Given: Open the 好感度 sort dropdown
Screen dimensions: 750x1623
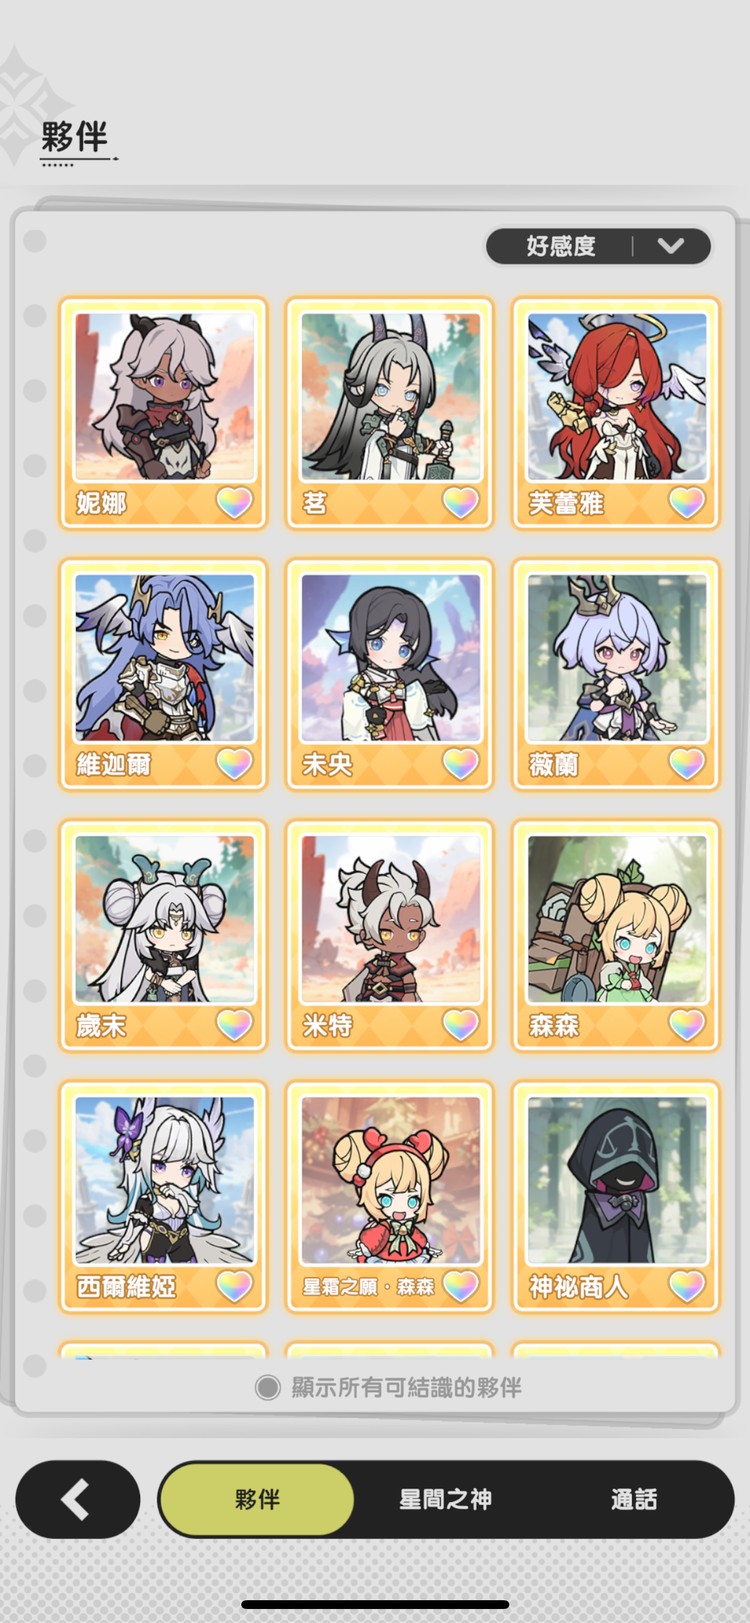Looking at the screenshot, I should [x=598, y=246].
